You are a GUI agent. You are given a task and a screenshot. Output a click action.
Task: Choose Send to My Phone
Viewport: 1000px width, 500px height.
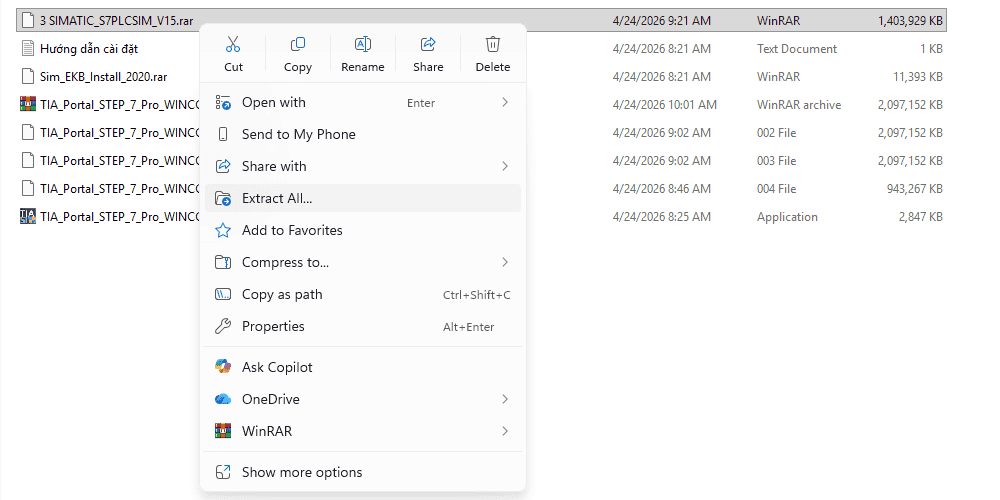[298, 134]
